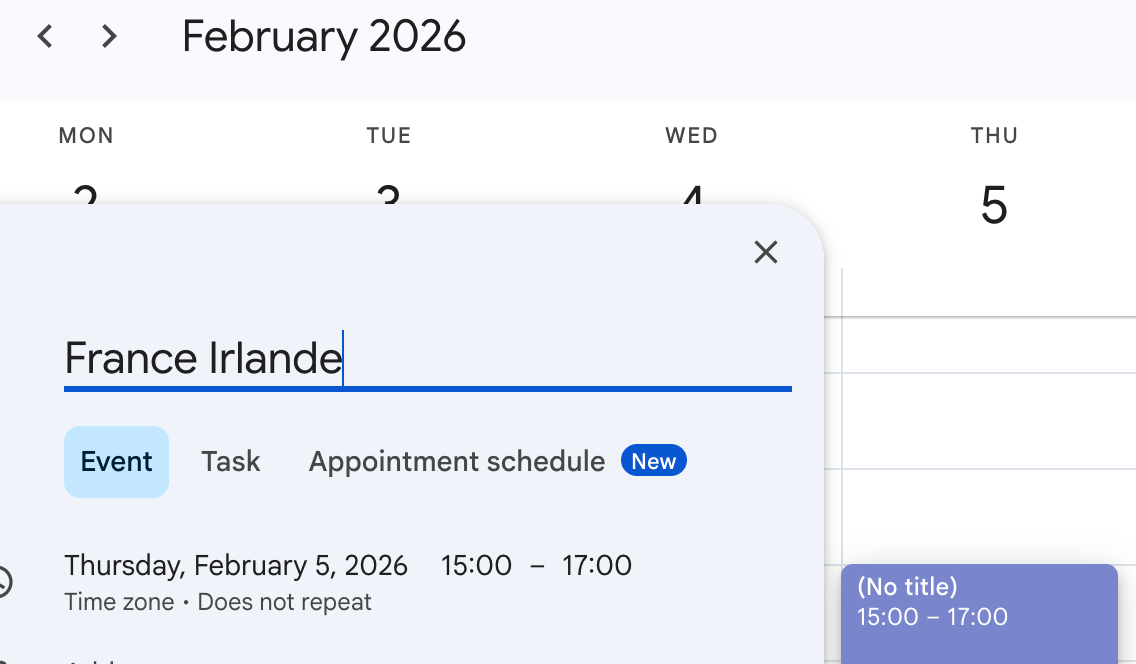The height and width of the screenshot is (664, 1136).
Task: Click the MON day header
Action: pyautogui.click(x=86, y=136)
